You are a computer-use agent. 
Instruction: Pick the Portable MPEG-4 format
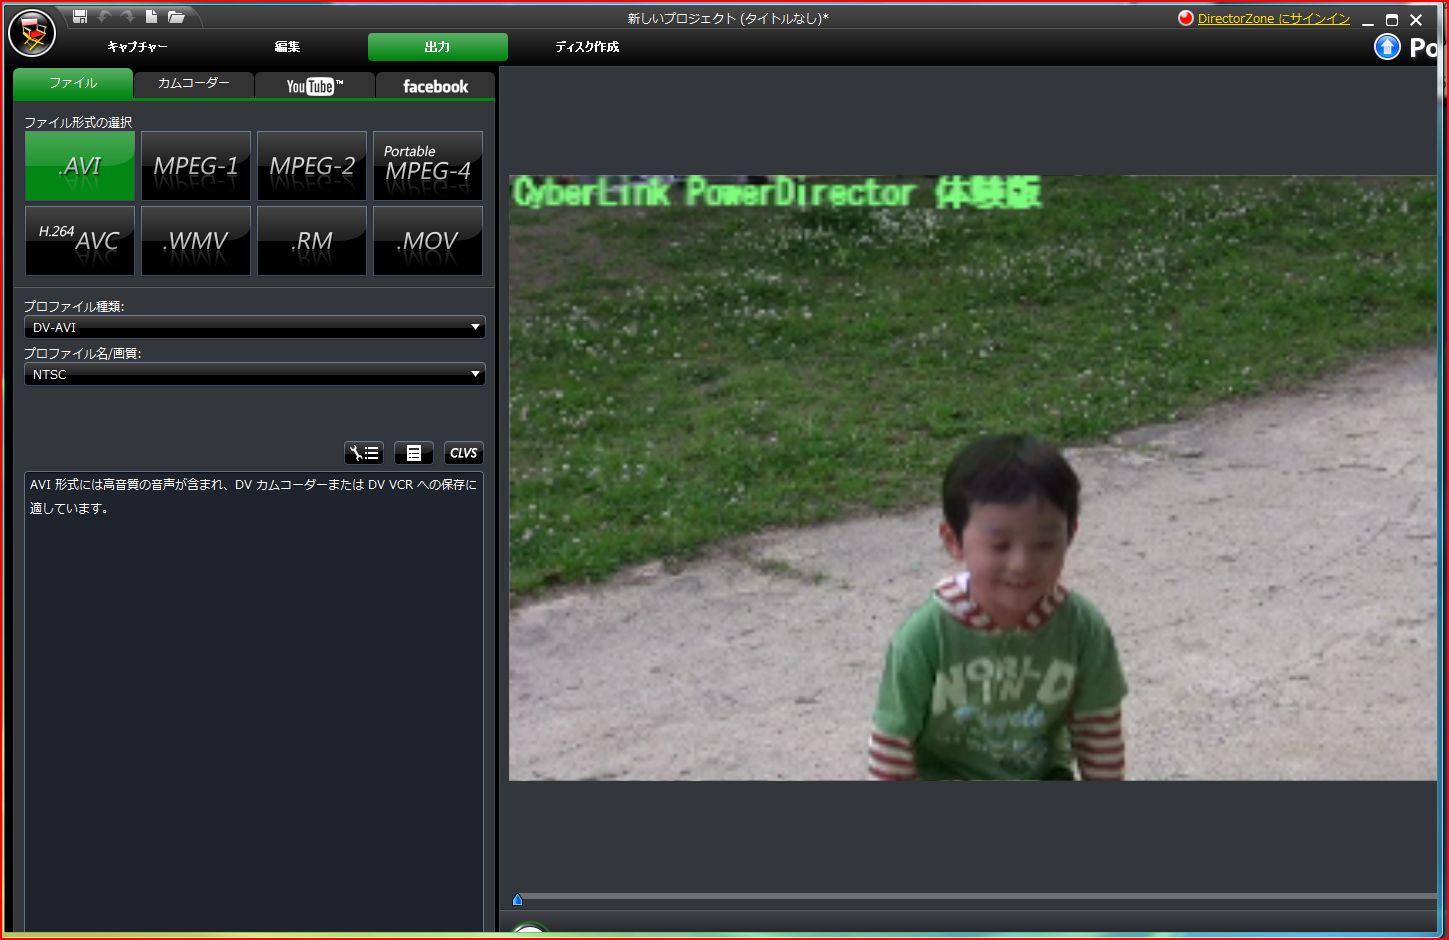pyautogui.click(x=428, y=166)
